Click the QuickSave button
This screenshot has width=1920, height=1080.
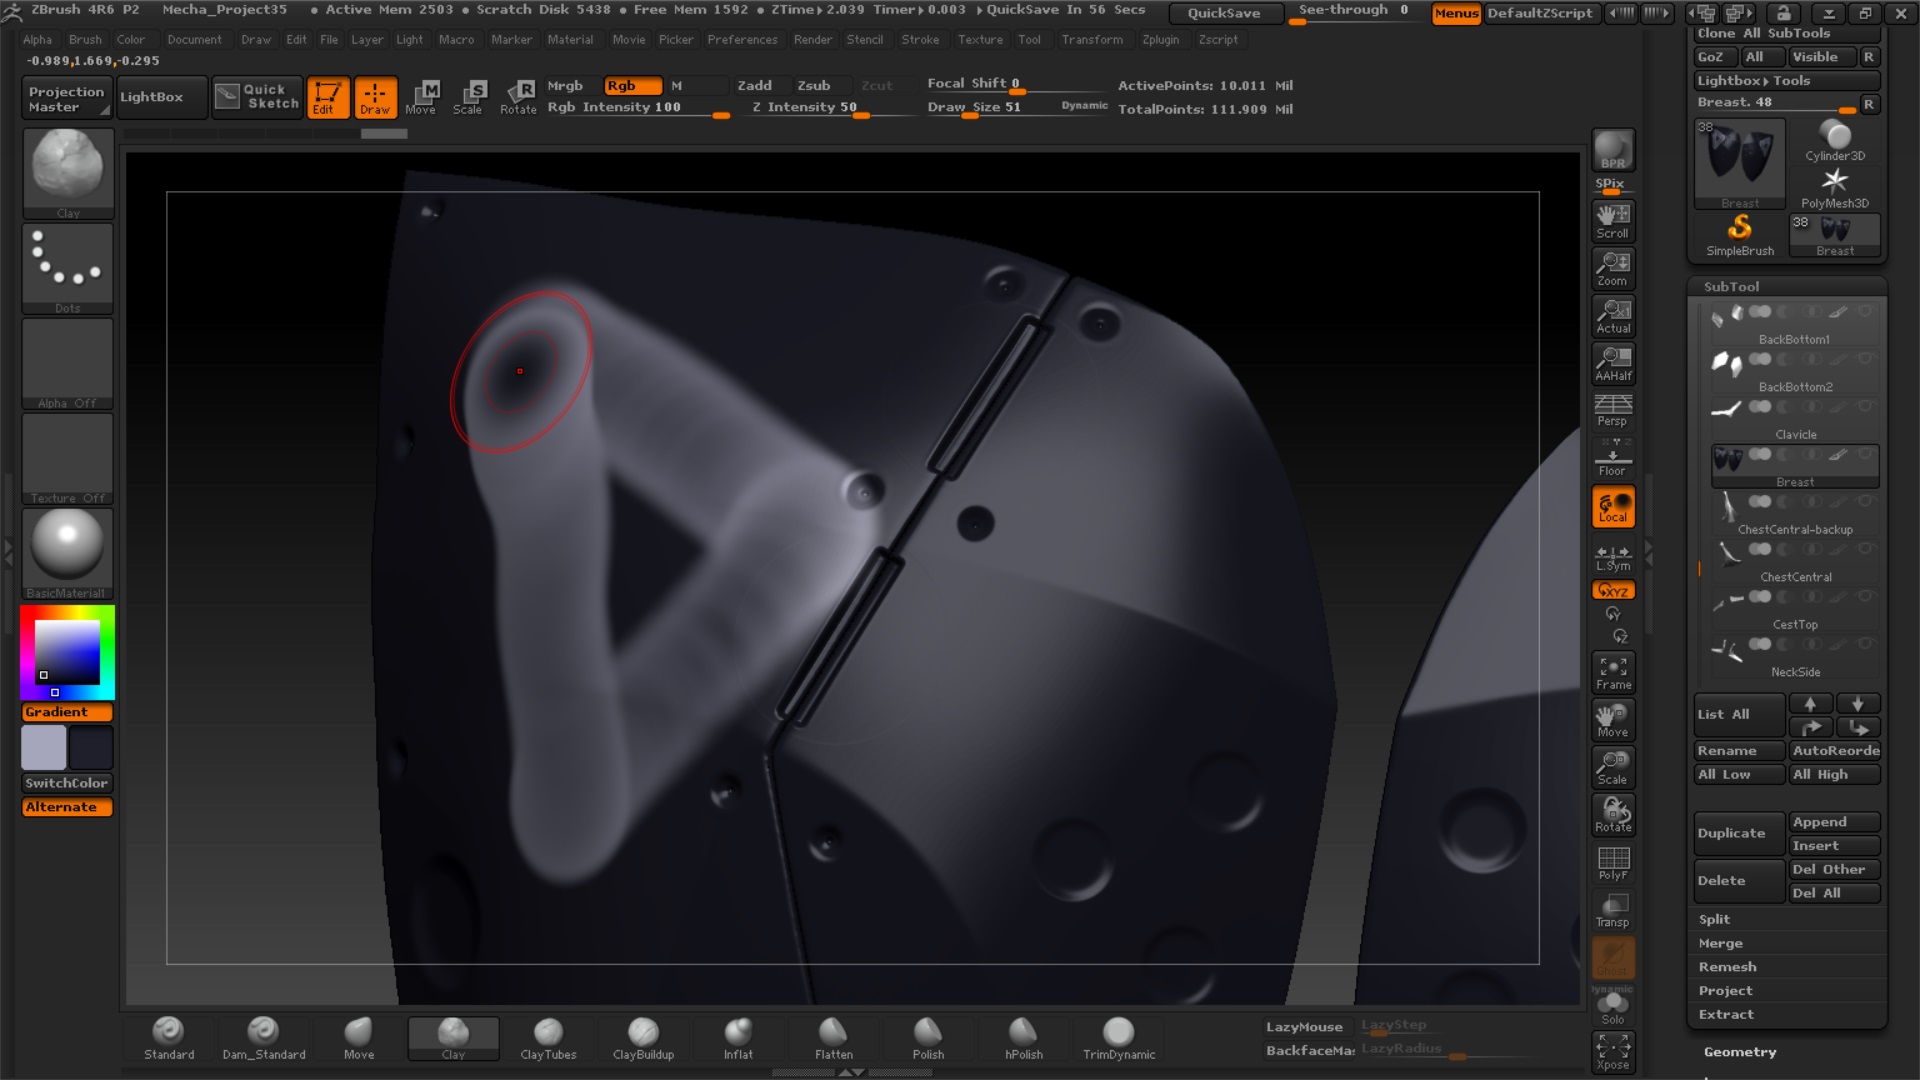(x=1224, y=13)
